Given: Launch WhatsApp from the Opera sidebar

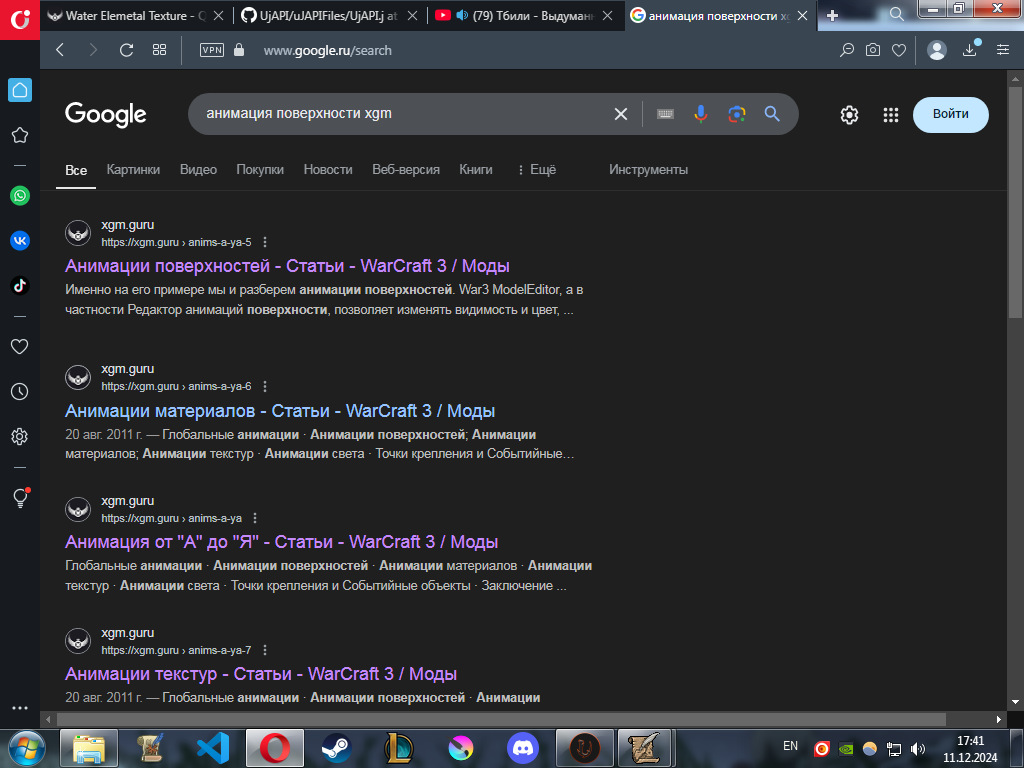Looking at the screenshot, I should (x=20, y=195).
